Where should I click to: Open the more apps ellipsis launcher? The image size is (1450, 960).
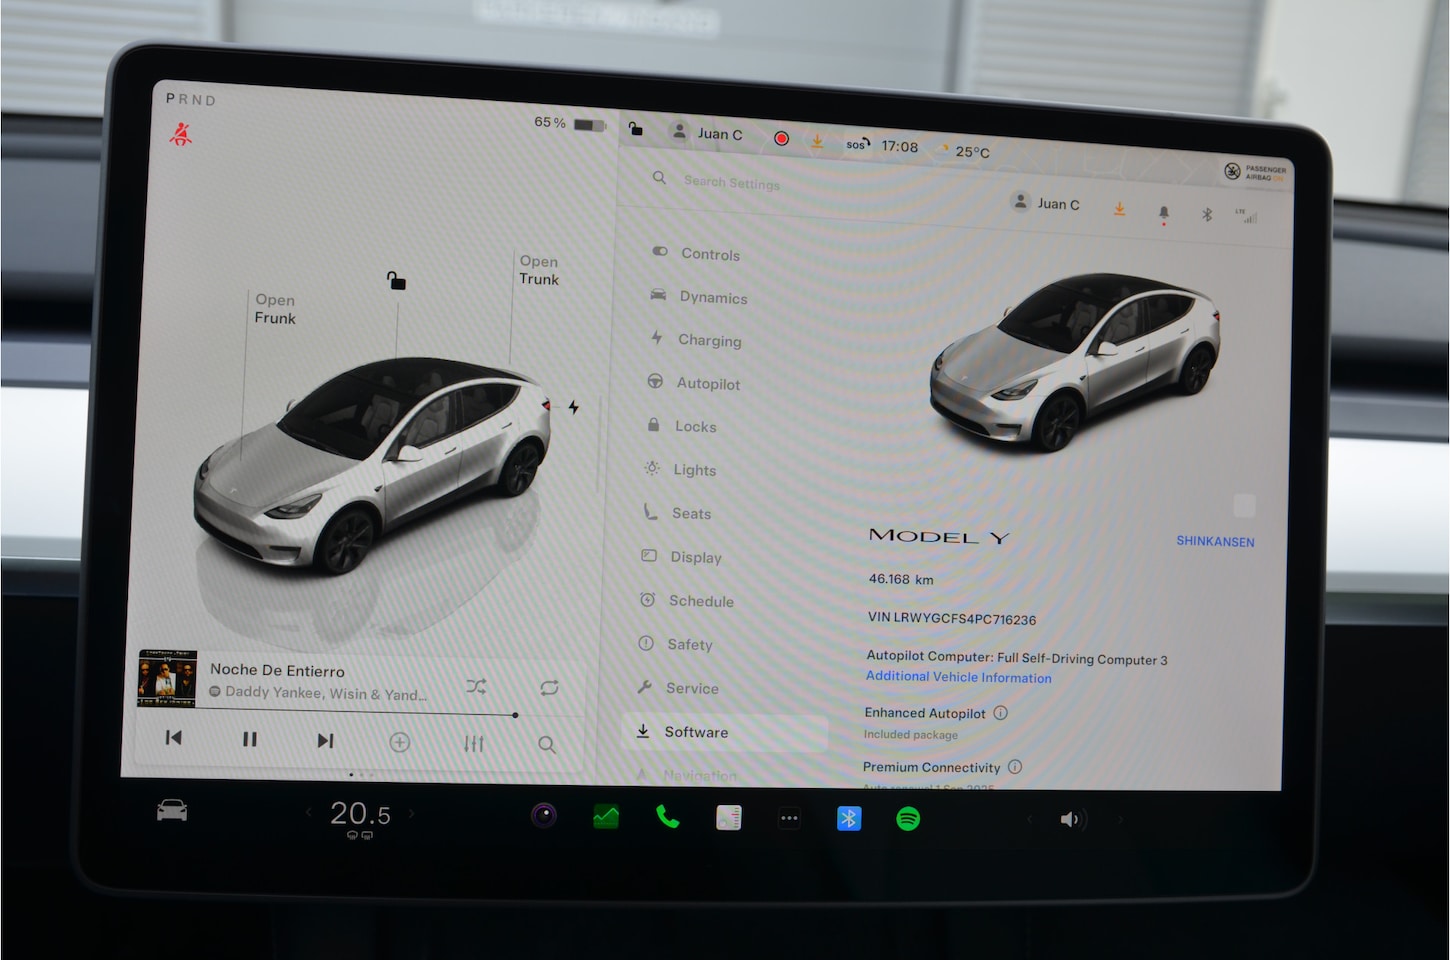[x=789, y=818]
